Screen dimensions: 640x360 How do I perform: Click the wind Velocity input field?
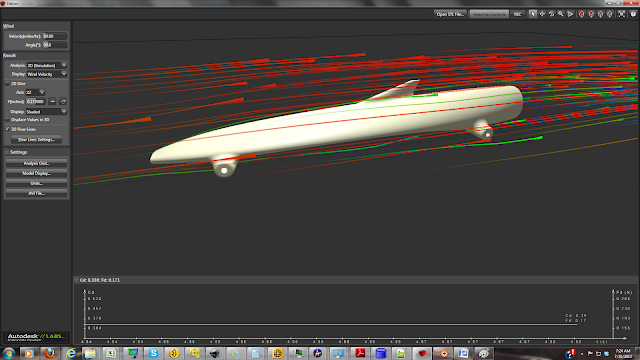click(55, 36)
